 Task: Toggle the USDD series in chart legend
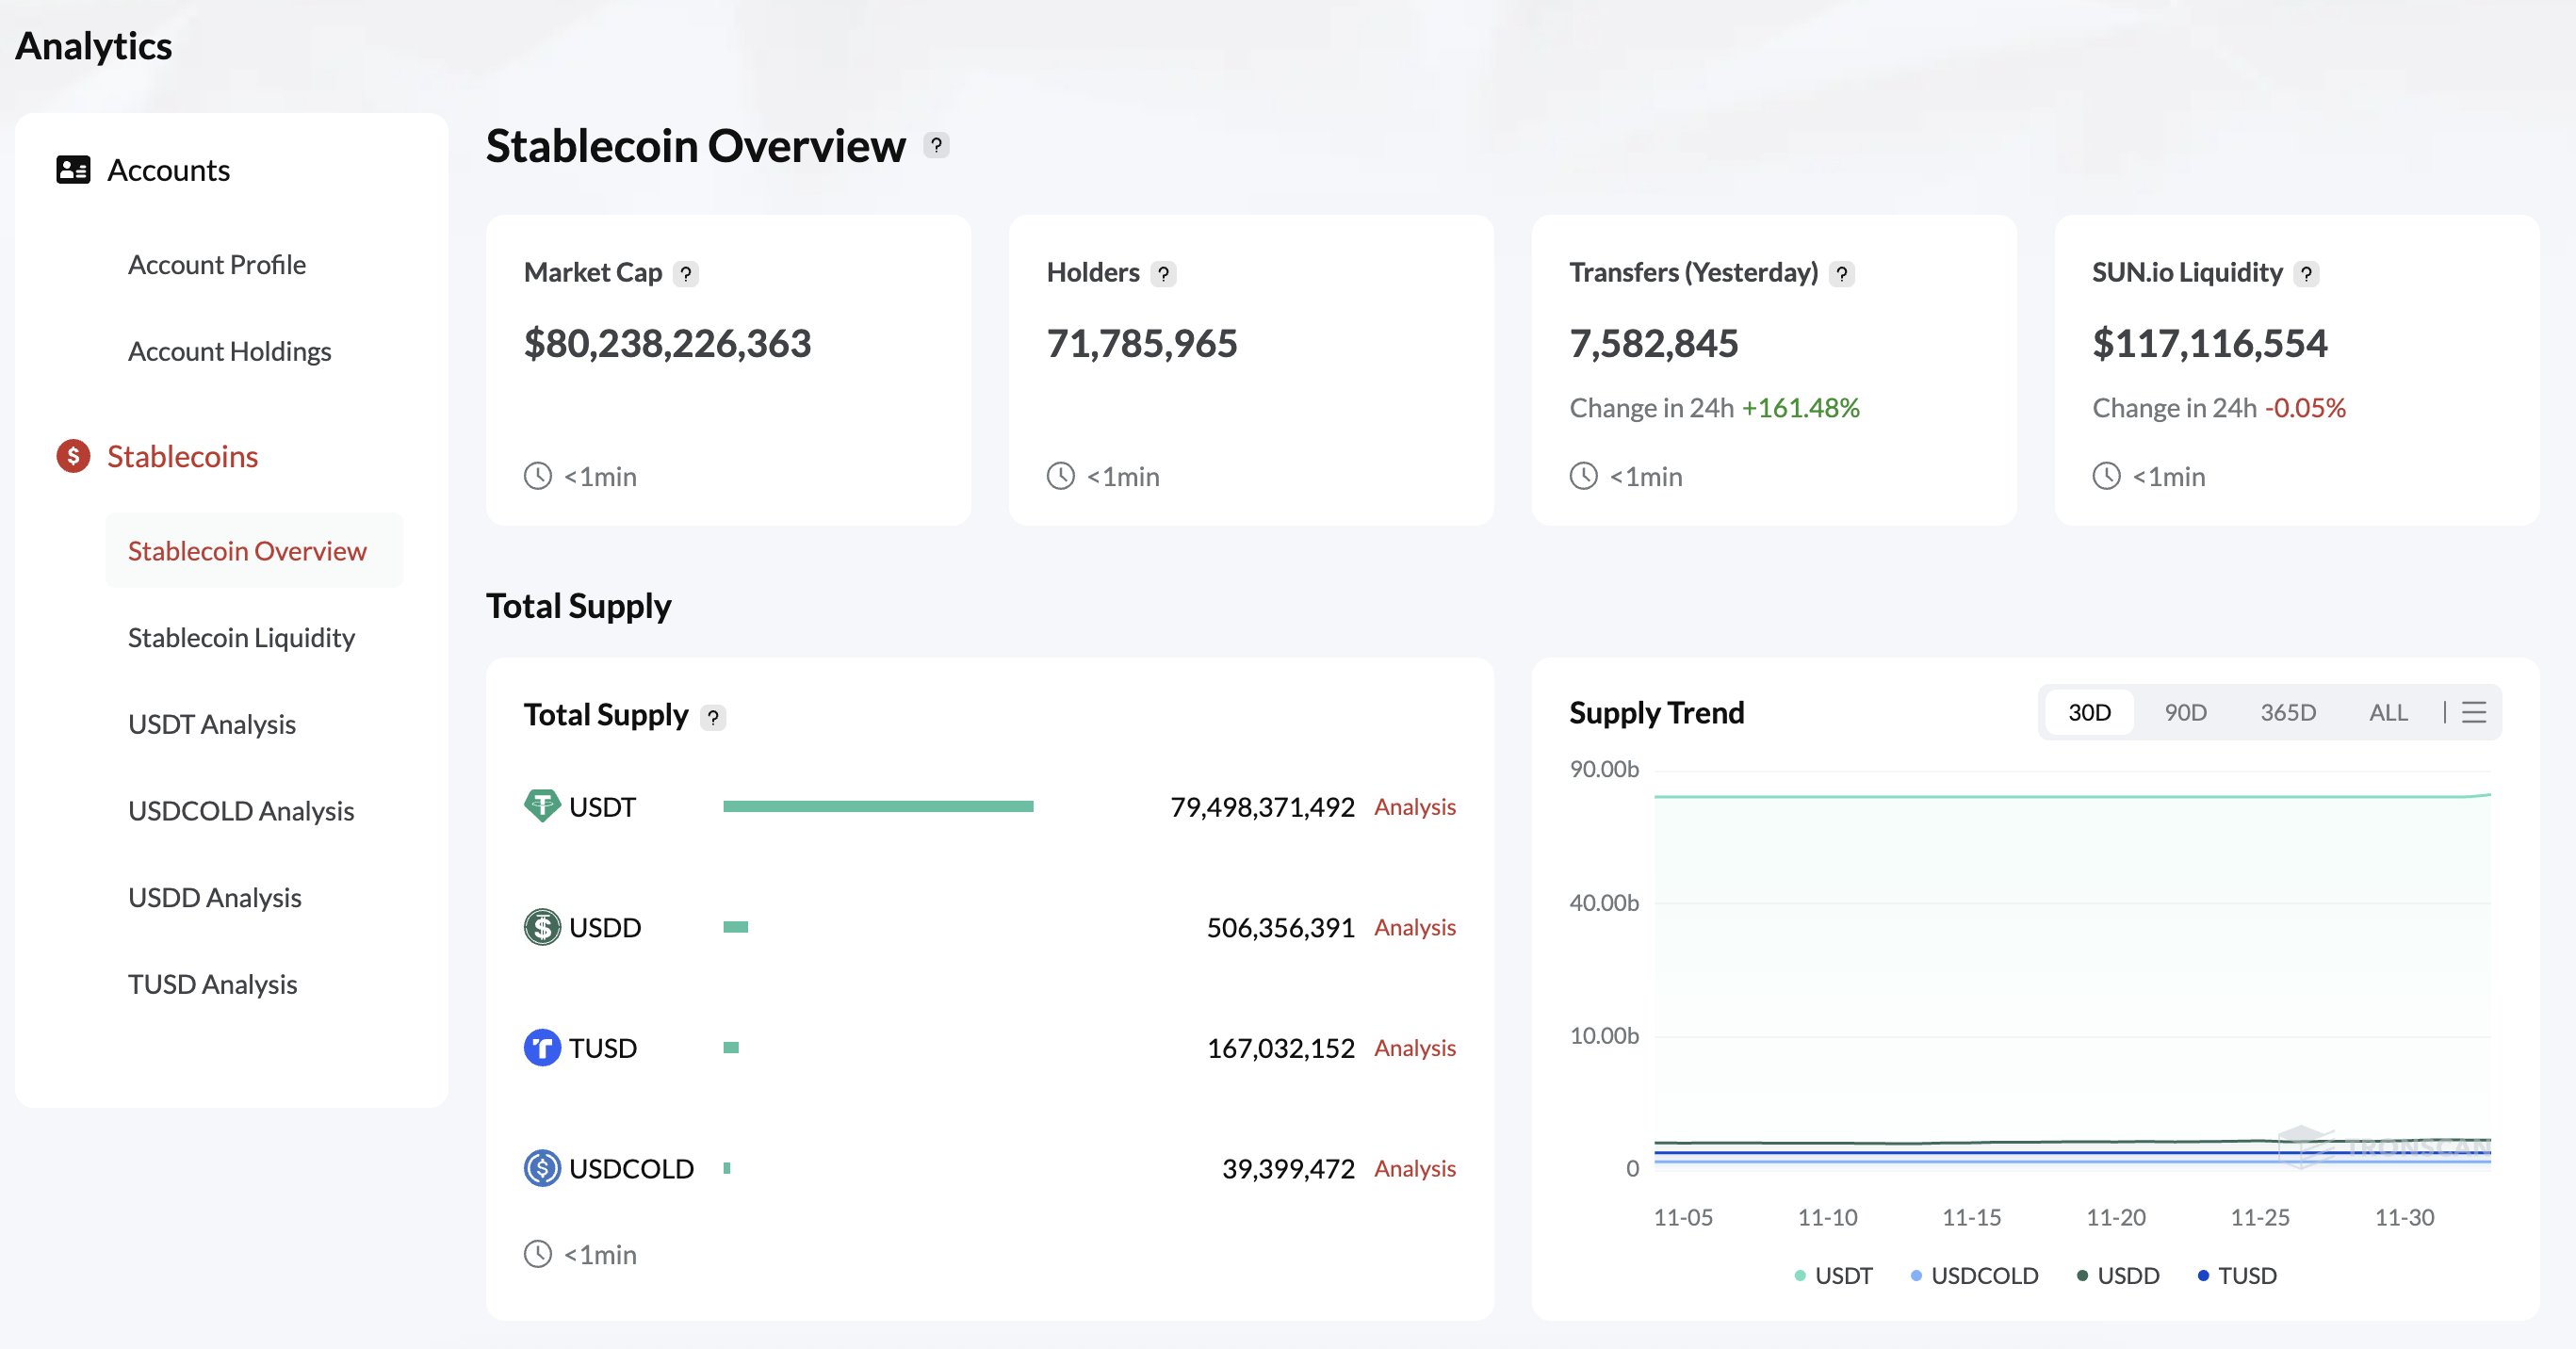(2126, 1275)
